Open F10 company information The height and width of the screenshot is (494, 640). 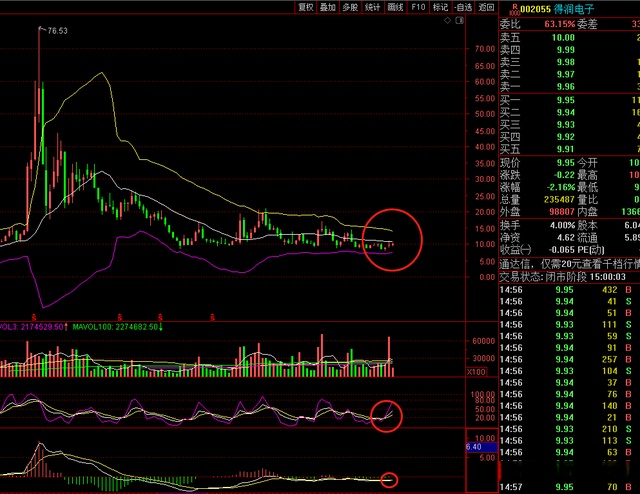(418, 7)
